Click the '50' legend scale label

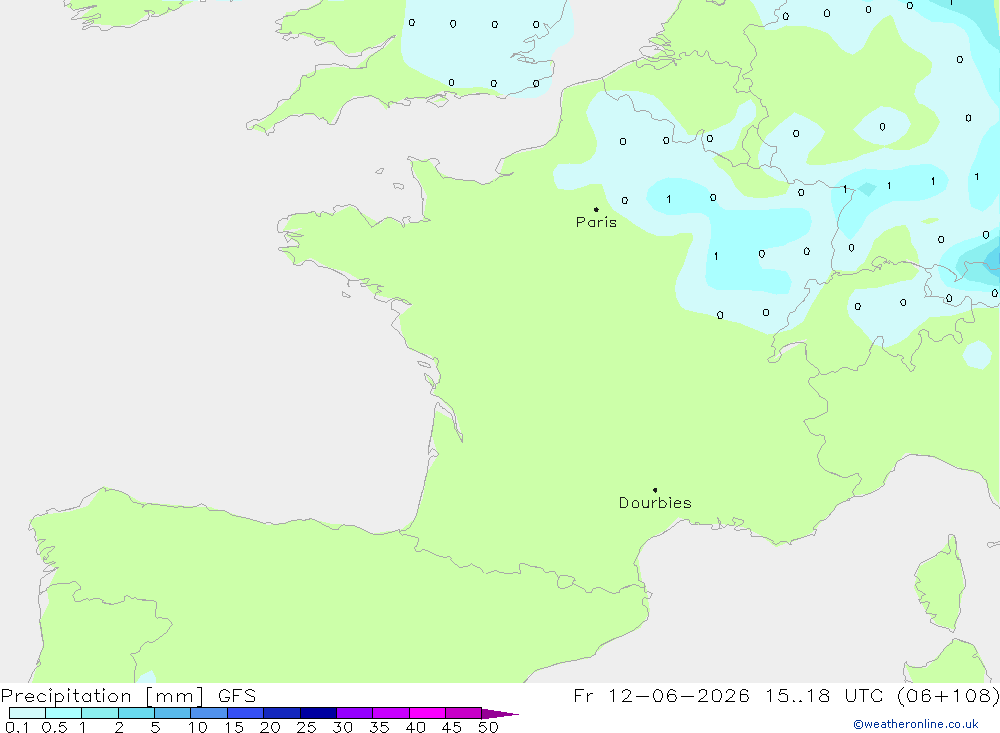(488, 727)
